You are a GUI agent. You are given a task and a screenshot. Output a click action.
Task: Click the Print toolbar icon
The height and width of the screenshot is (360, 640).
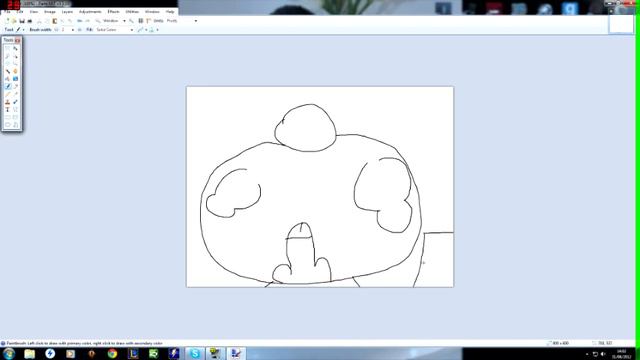click(30, 21)
